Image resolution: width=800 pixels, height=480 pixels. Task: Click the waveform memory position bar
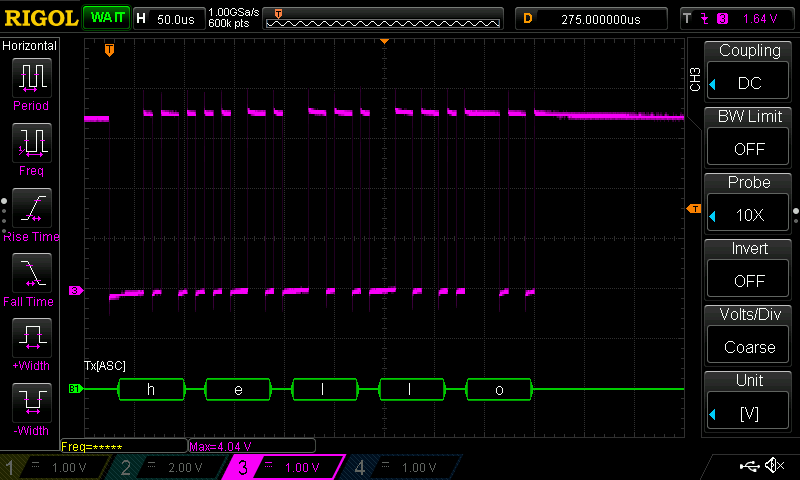[387, 18]
